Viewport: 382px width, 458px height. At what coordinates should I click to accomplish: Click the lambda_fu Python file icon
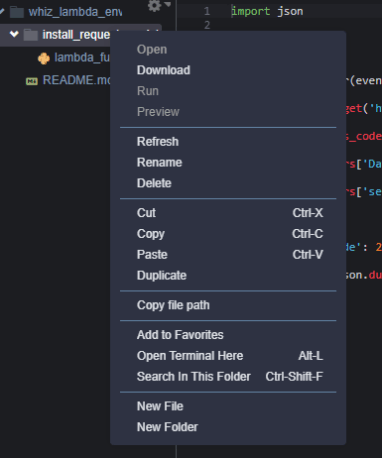(44, 58)
